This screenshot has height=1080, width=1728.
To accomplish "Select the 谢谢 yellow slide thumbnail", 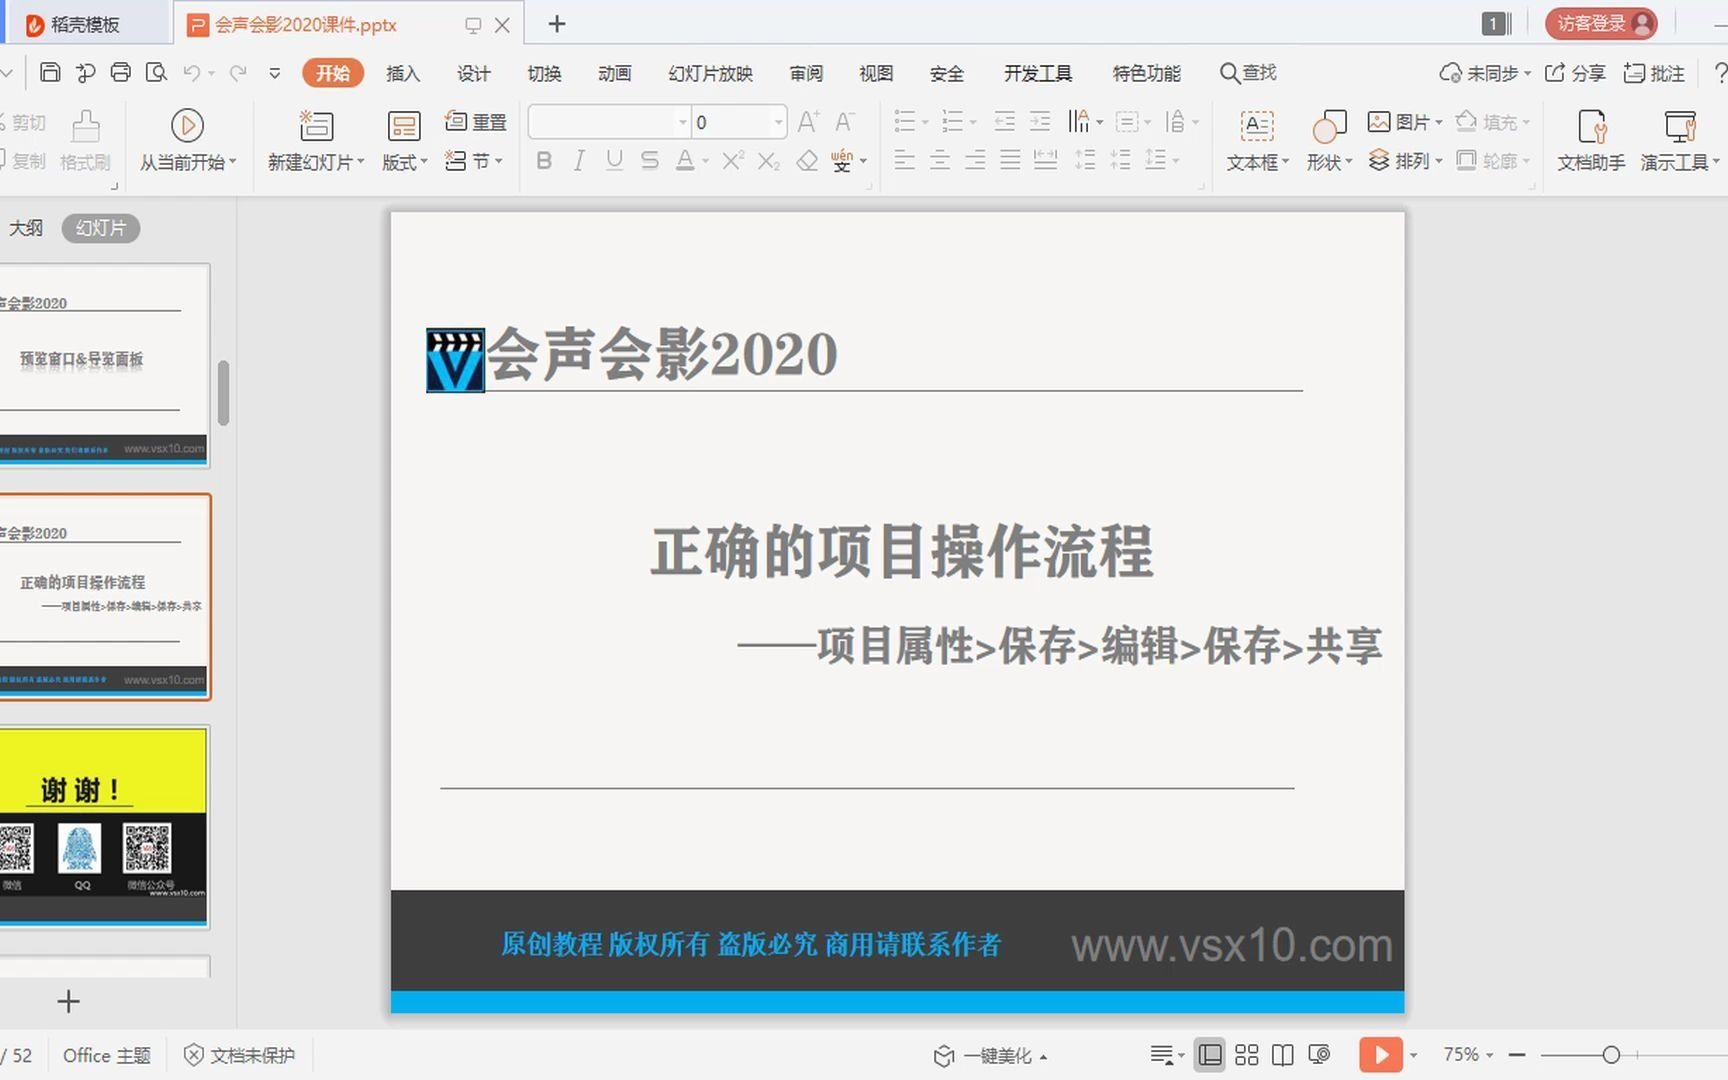I will coord(104,827).
